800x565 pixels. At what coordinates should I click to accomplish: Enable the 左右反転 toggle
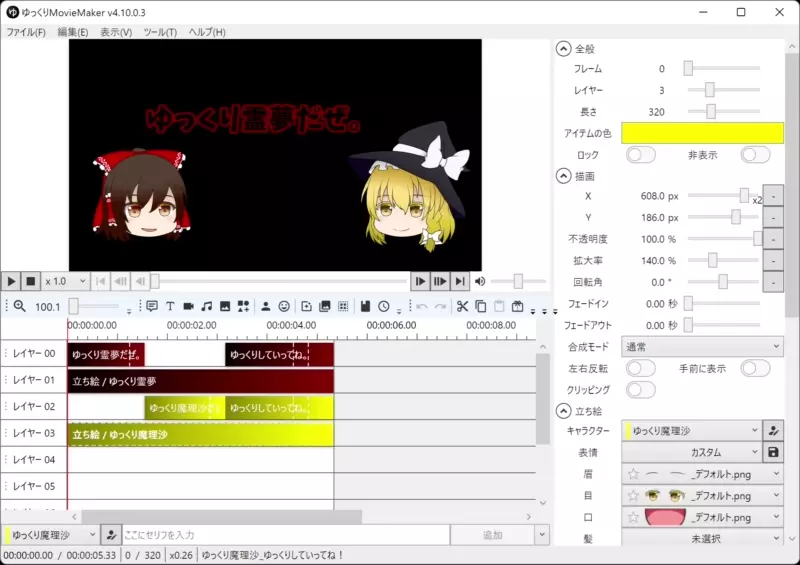[x=640, y=369]
